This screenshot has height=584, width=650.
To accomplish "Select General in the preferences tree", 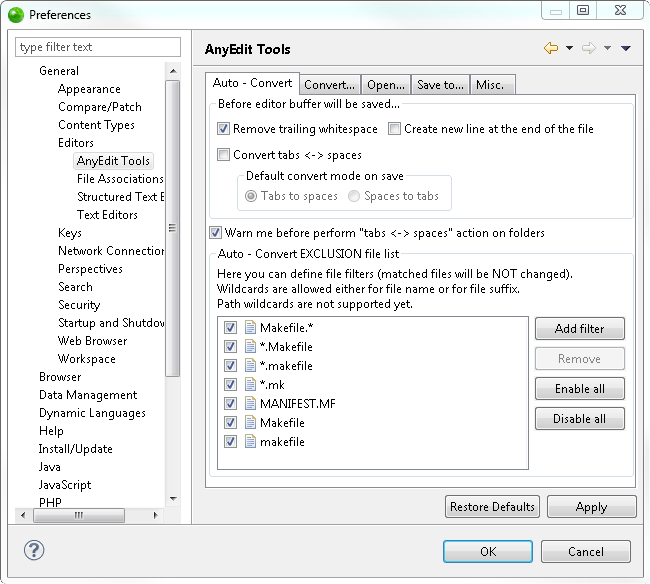I will 59,71.
